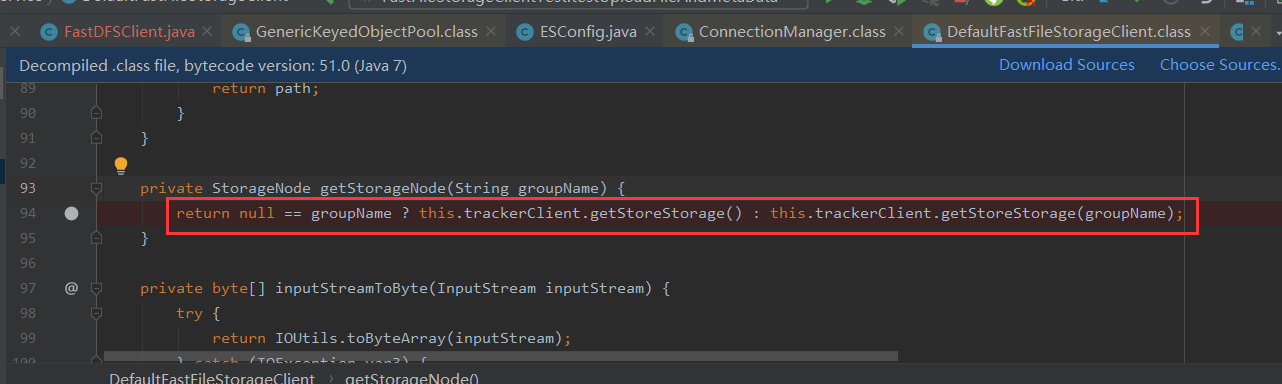Click line number 99 in the gutter

click(x=28, y=338)
